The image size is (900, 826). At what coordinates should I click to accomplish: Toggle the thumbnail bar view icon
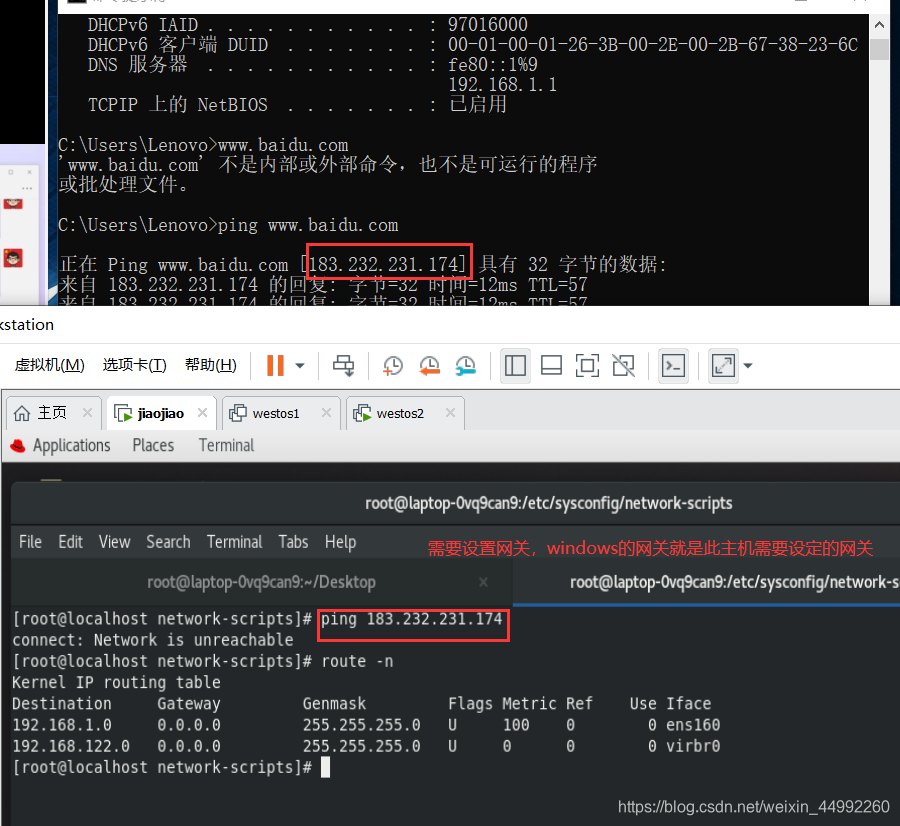(551, 366)
